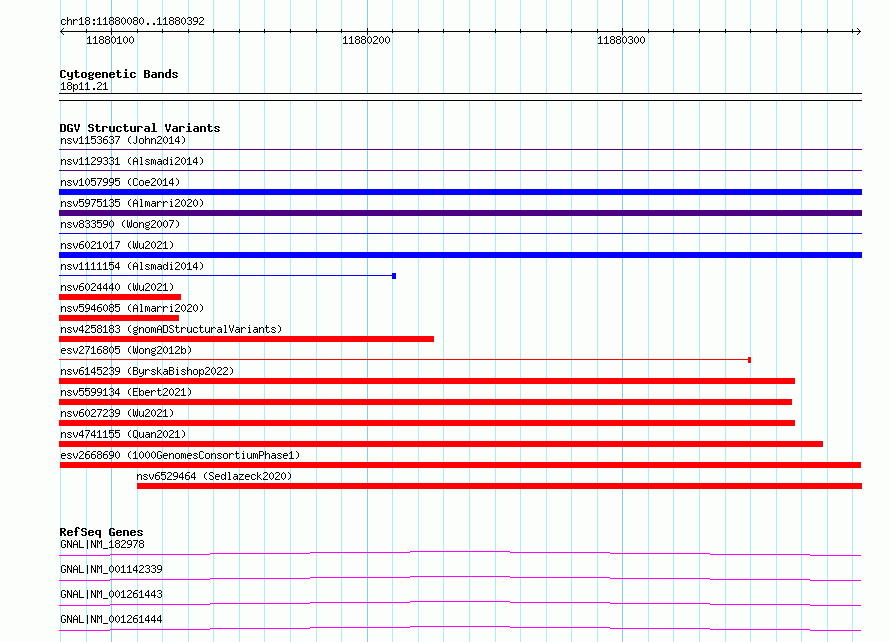Click variant label nsv833590 (Wong2007)

(120, 224)
